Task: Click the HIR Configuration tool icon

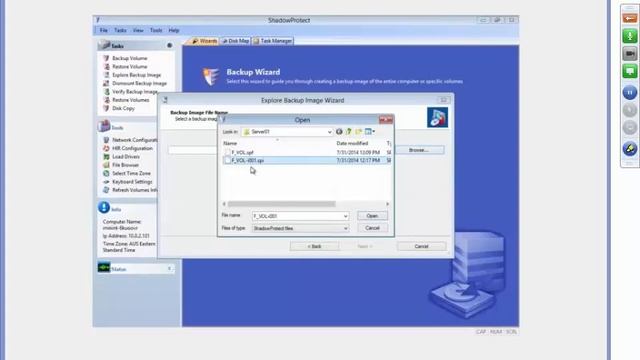Action: 106,149
